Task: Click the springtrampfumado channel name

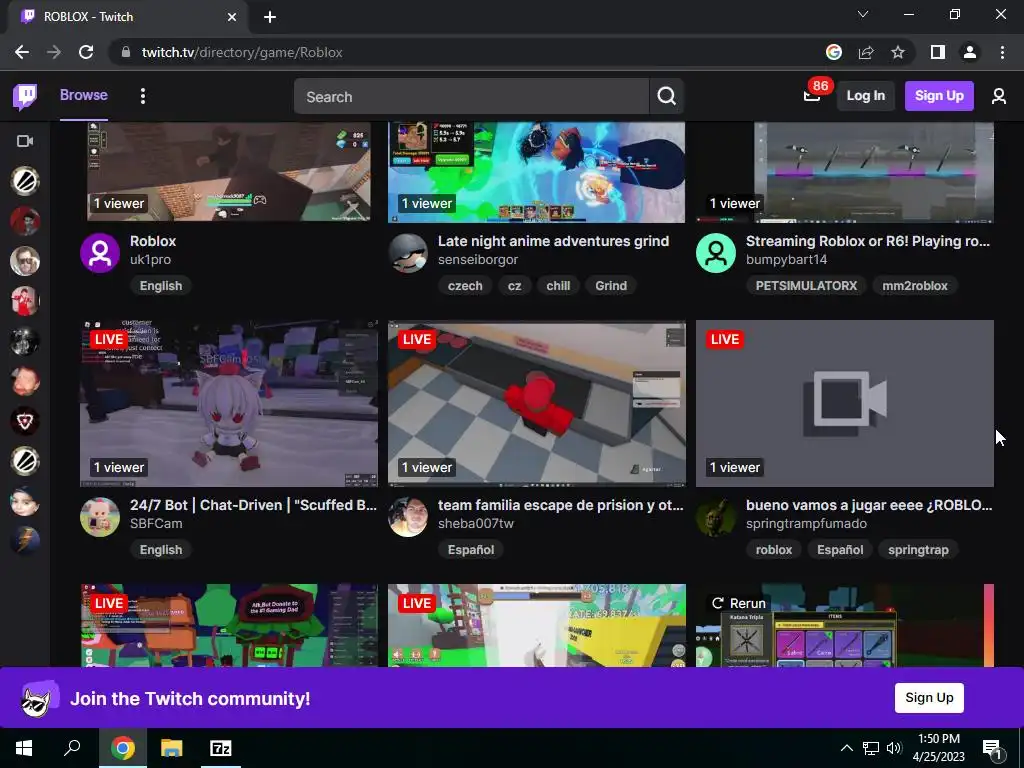Action: pyautogui.click(x=807, y=523)
